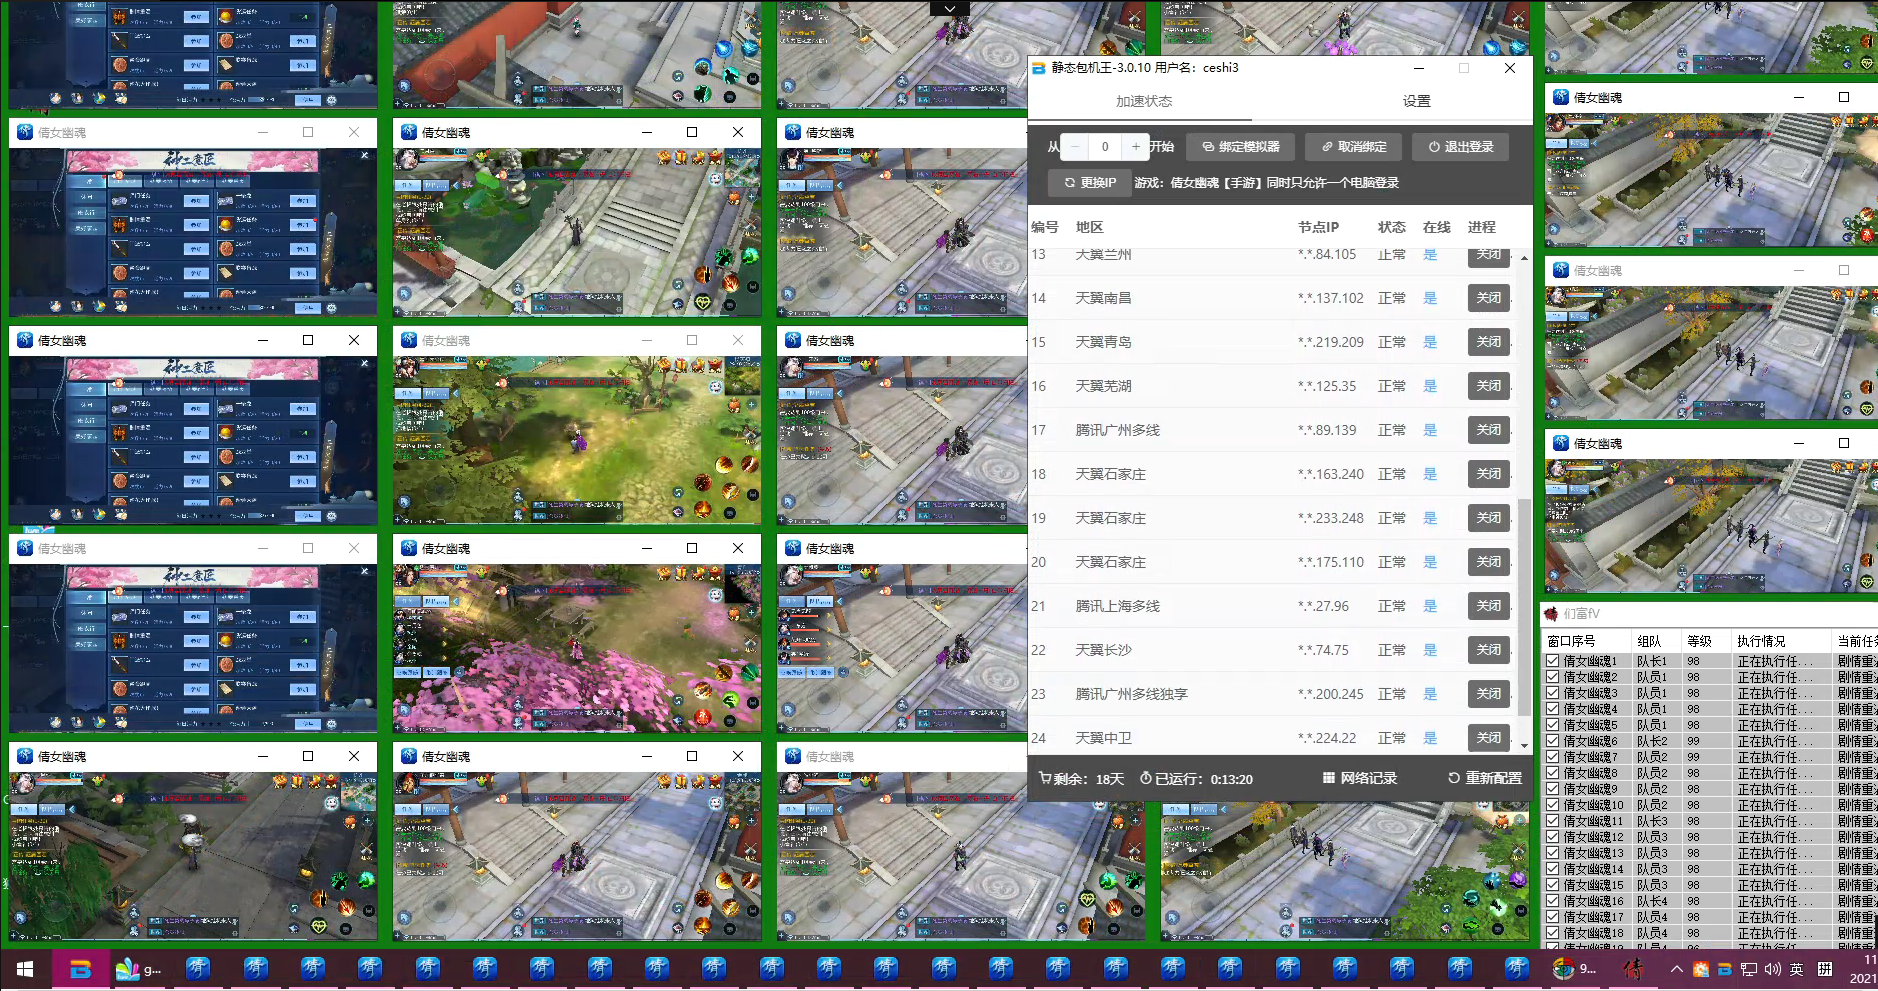Uncheck the 倩女幽魂1 row checkbox
This screenshot has width=1878, height=991.
click(x=1552, y=661)
